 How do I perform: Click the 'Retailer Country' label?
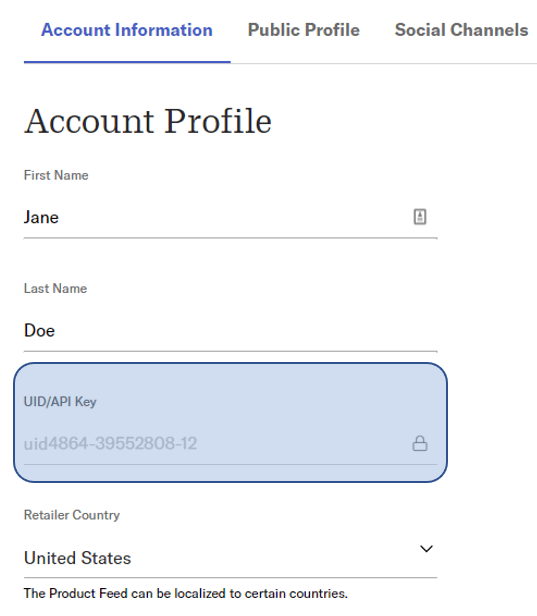click(72, 515)
